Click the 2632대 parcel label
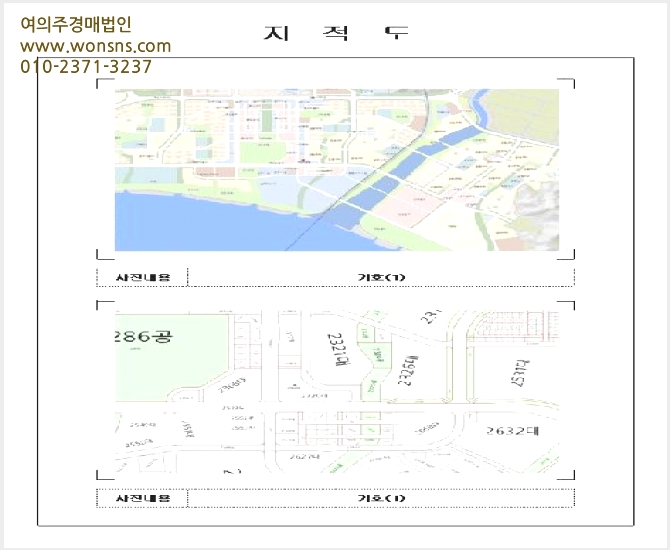The image size is (670, 550). coord(512,430)
